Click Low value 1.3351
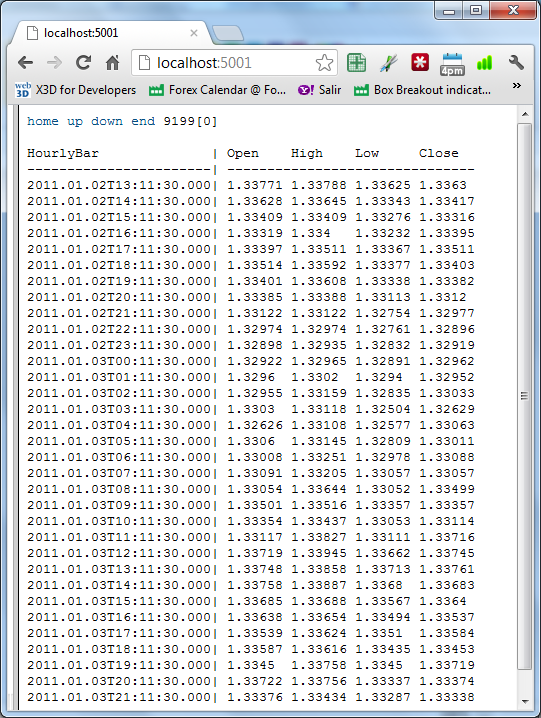Image resolution: width=541 pixels, height=718 pixels. point(379,633)
